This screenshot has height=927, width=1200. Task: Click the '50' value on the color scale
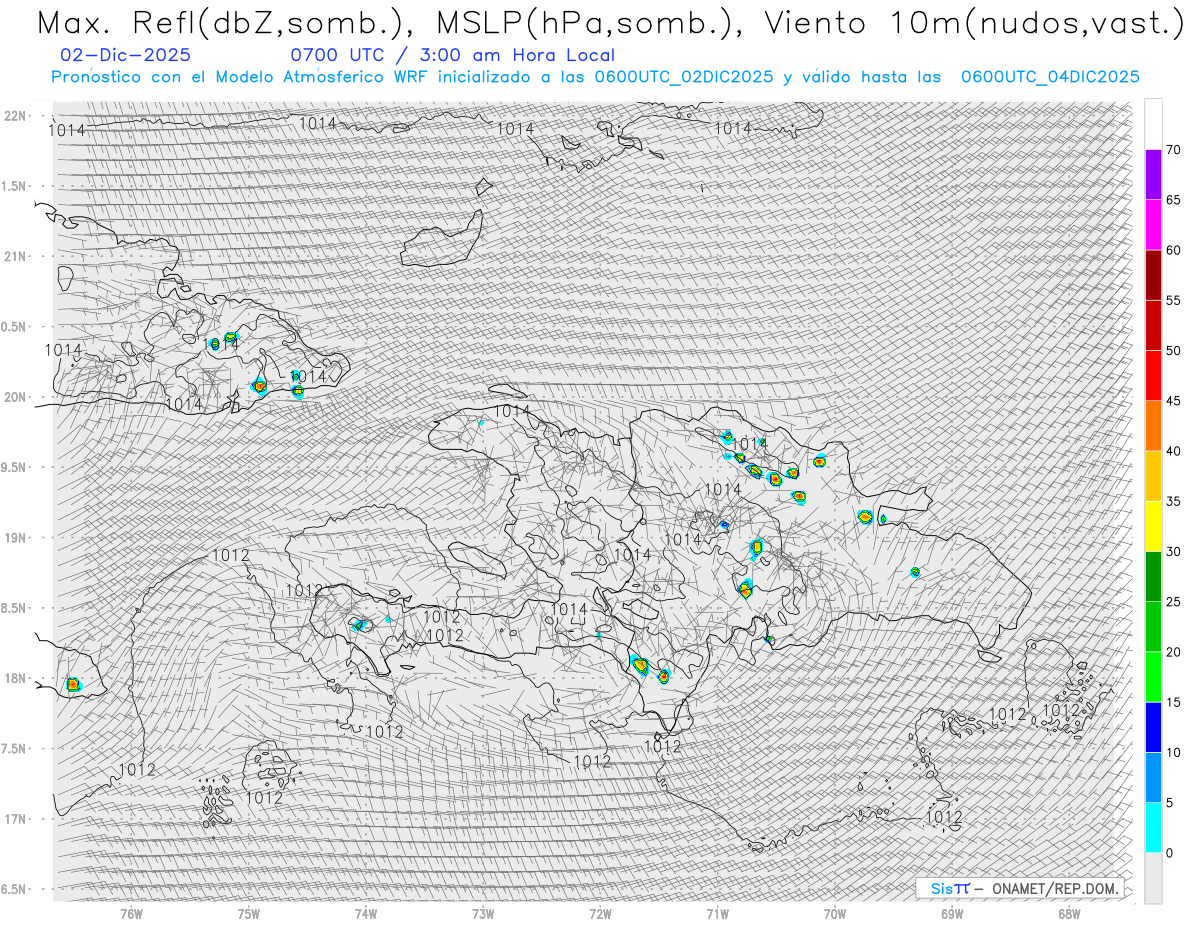[1173, 351]
